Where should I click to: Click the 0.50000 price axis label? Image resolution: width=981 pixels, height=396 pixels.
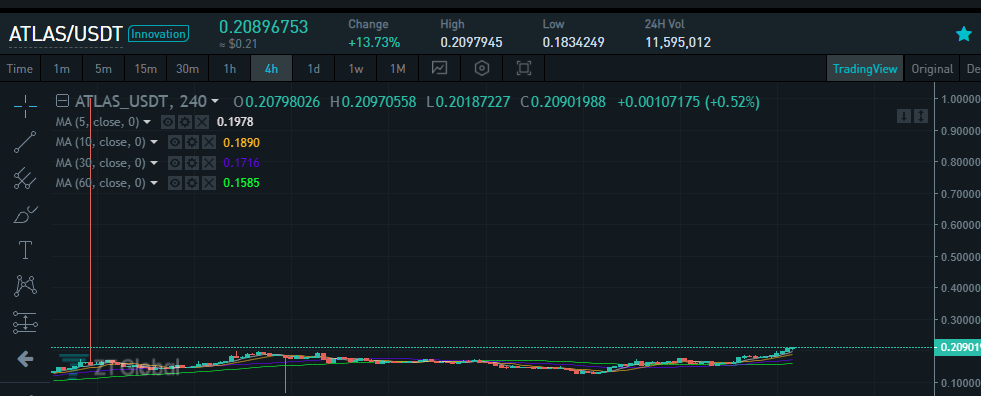(960, 256)
